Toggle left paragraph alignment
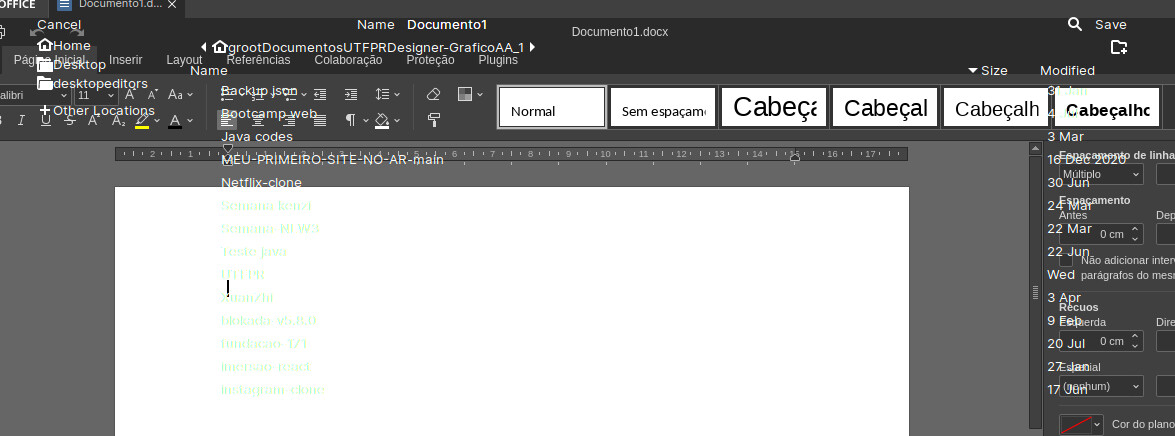The height and width of the screenshot is (436, 1175). click(226, 120)
